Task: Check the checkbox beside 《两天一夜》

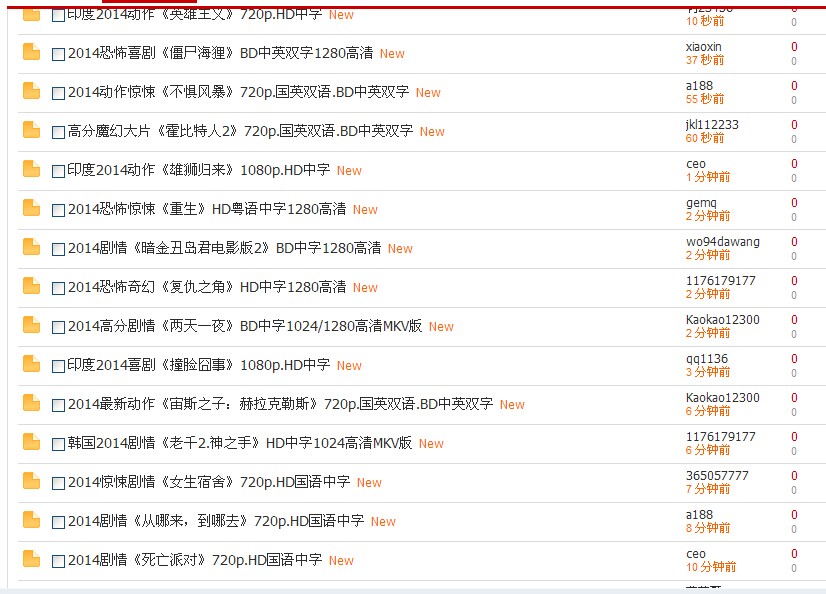Action: [x=58, y=327]
